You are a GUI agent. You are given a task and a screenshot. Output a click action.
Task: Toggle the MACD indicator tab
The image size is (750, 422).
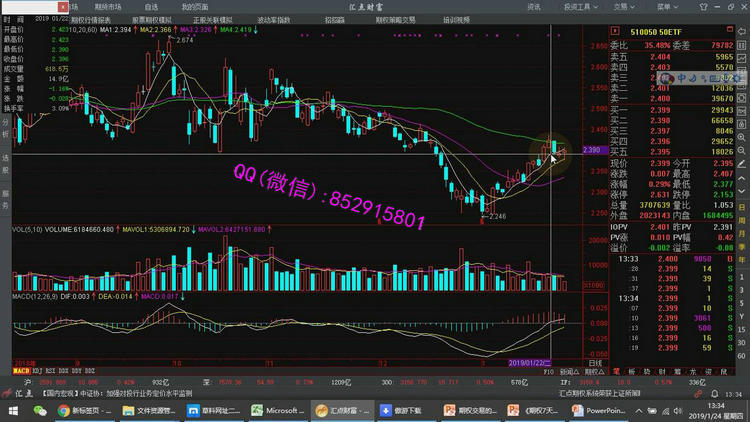pyautogui.click(x=19, y=370)
